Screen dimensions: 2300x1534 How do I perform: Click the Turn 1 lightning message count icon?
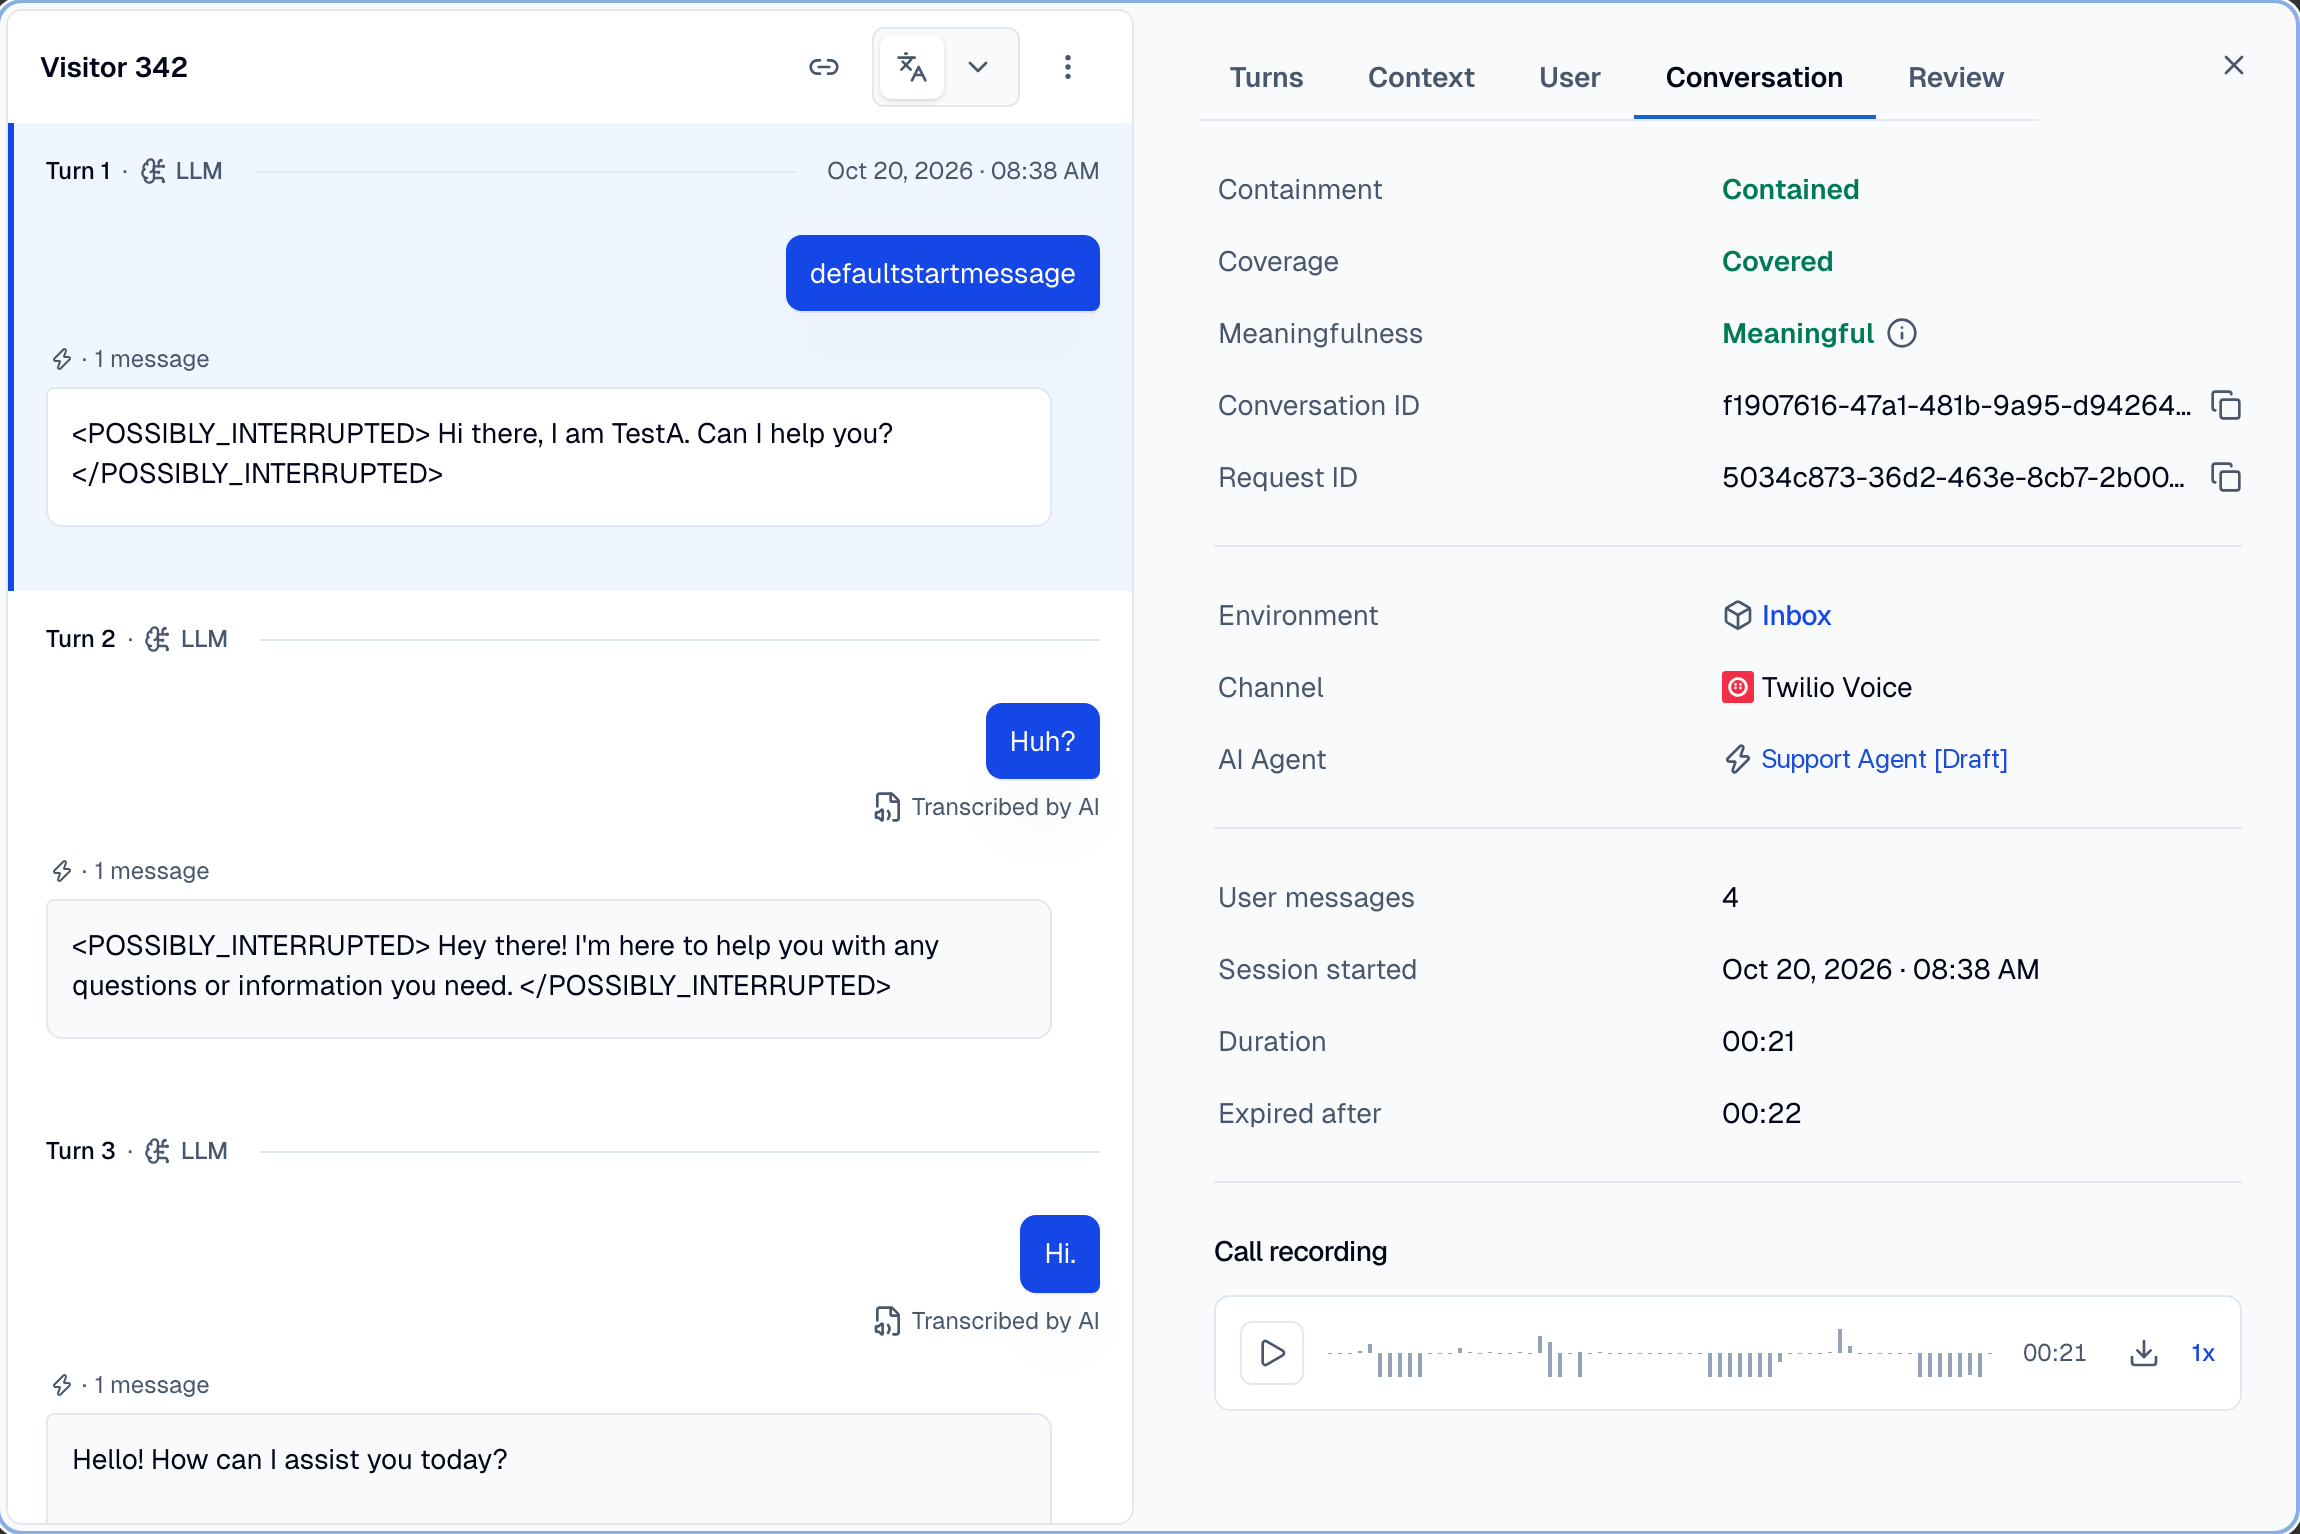(x=62, y=359)
